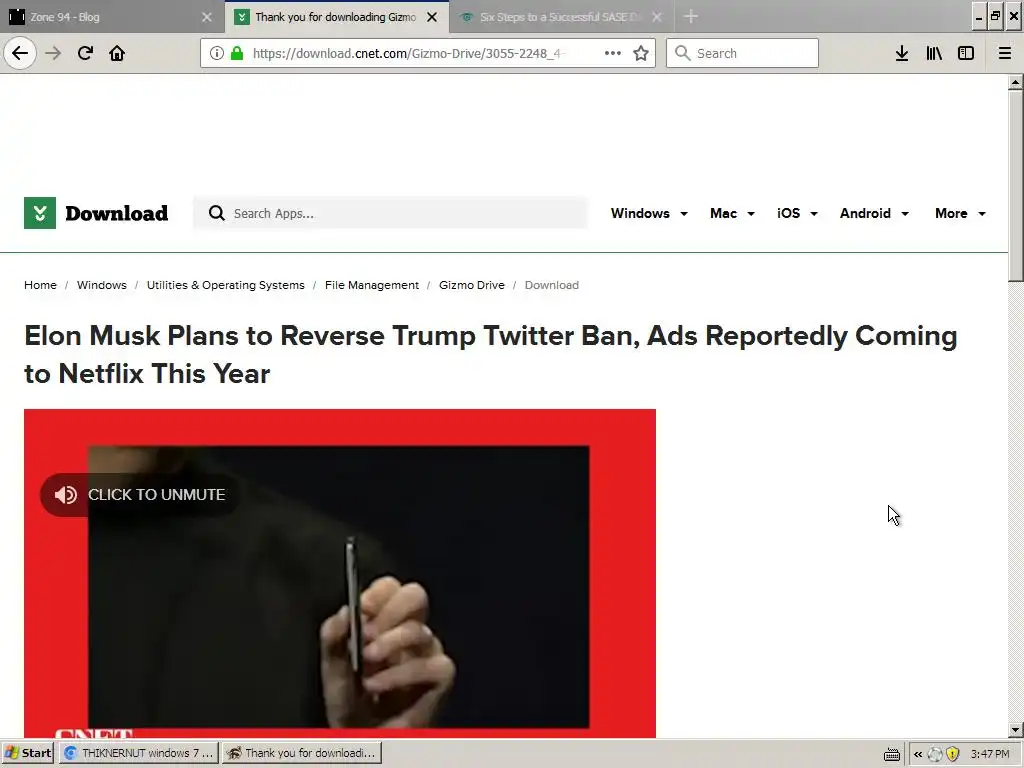Click the green padlock security icon
This screenshot has height=768, width=1024.
coord(237,53)
